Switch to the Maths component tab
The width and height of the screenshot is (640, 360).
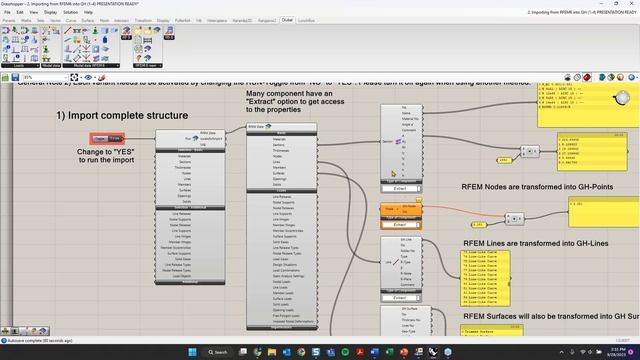pos(26,20)
